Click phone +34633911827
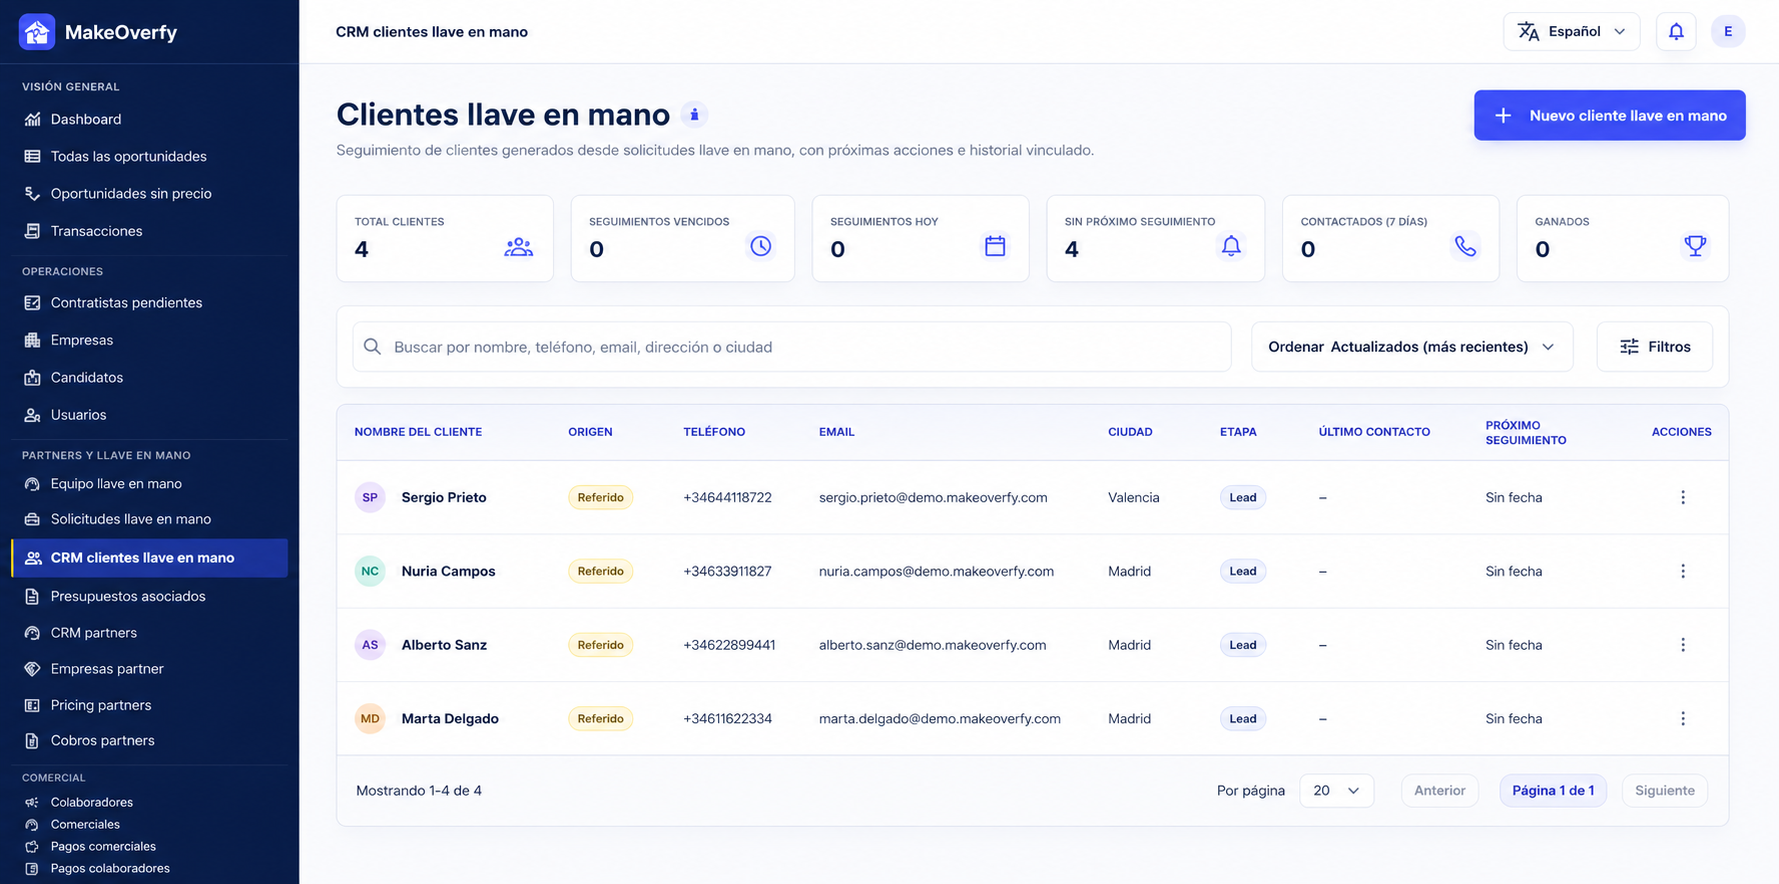This screenshot has height=884, width=1779. point(727,571)
